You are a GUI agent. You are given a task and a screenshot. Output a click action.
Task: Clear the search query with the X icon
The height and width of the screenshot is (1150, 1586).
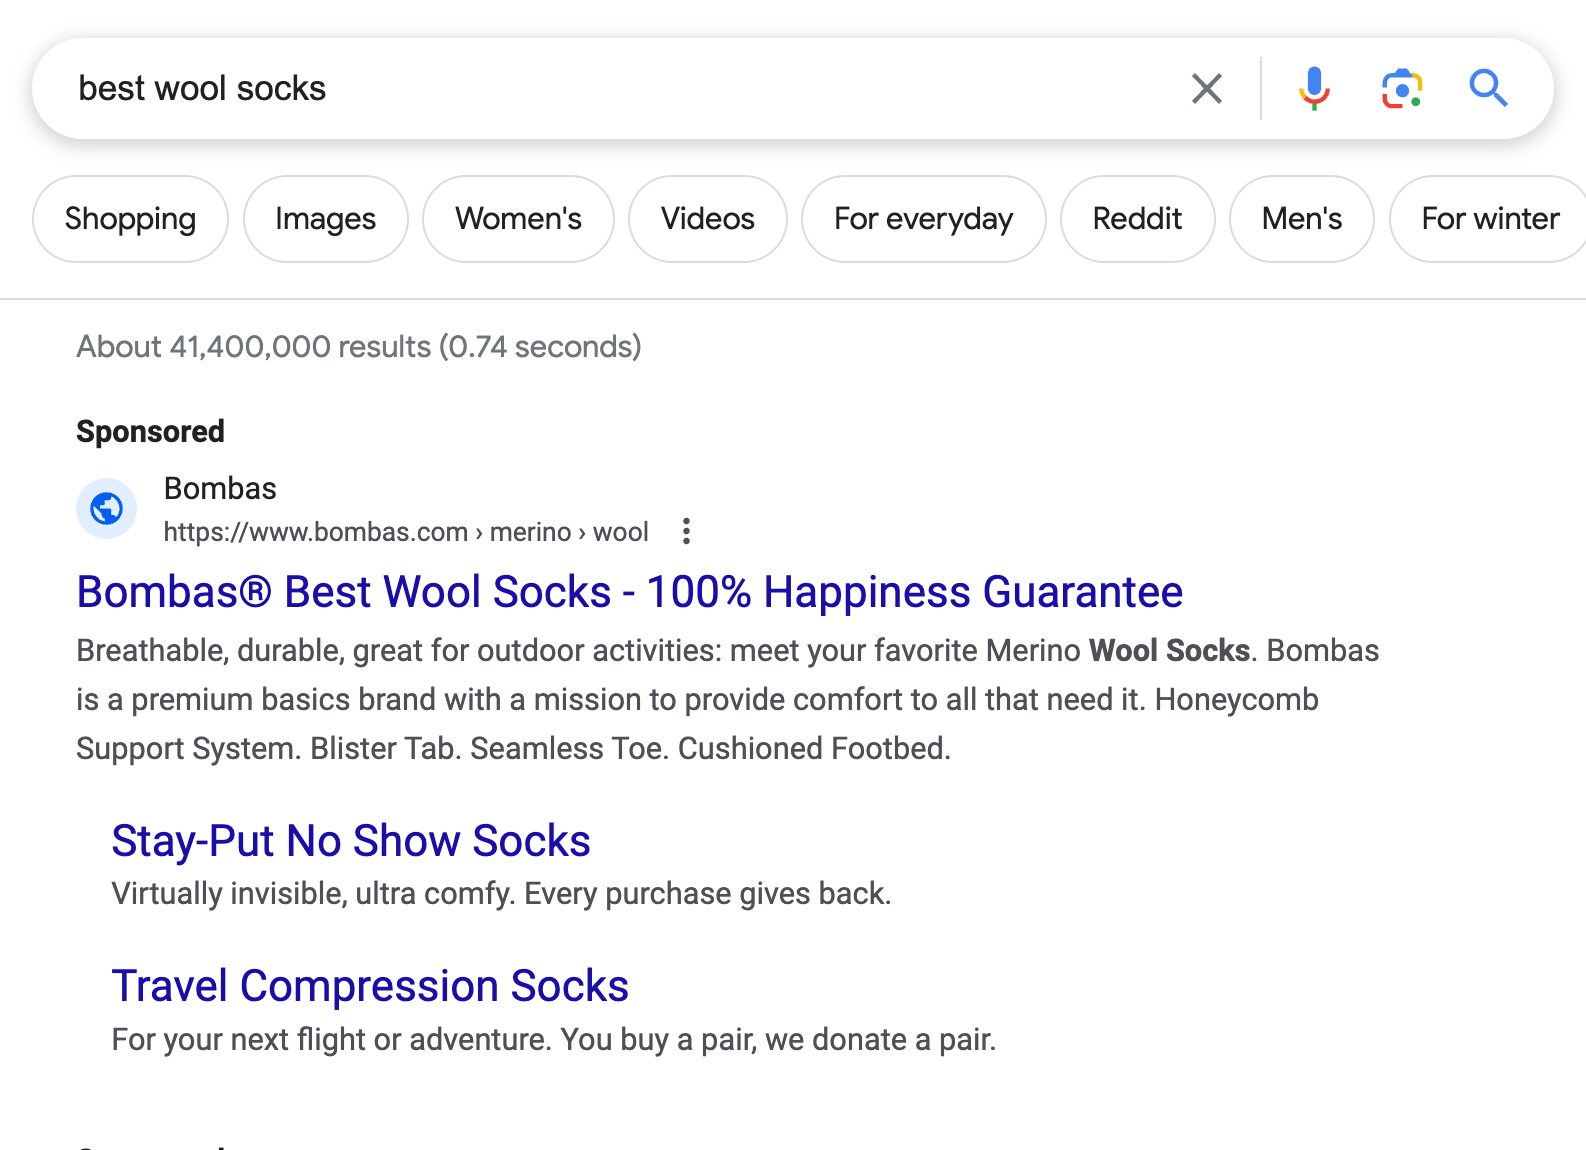1207,88
